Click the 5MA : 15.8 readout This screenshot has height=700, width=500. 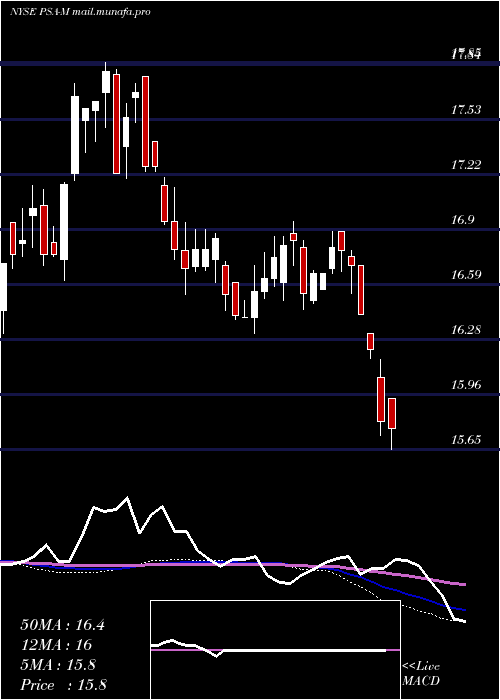pyautogui.click(x=58, y=665)
